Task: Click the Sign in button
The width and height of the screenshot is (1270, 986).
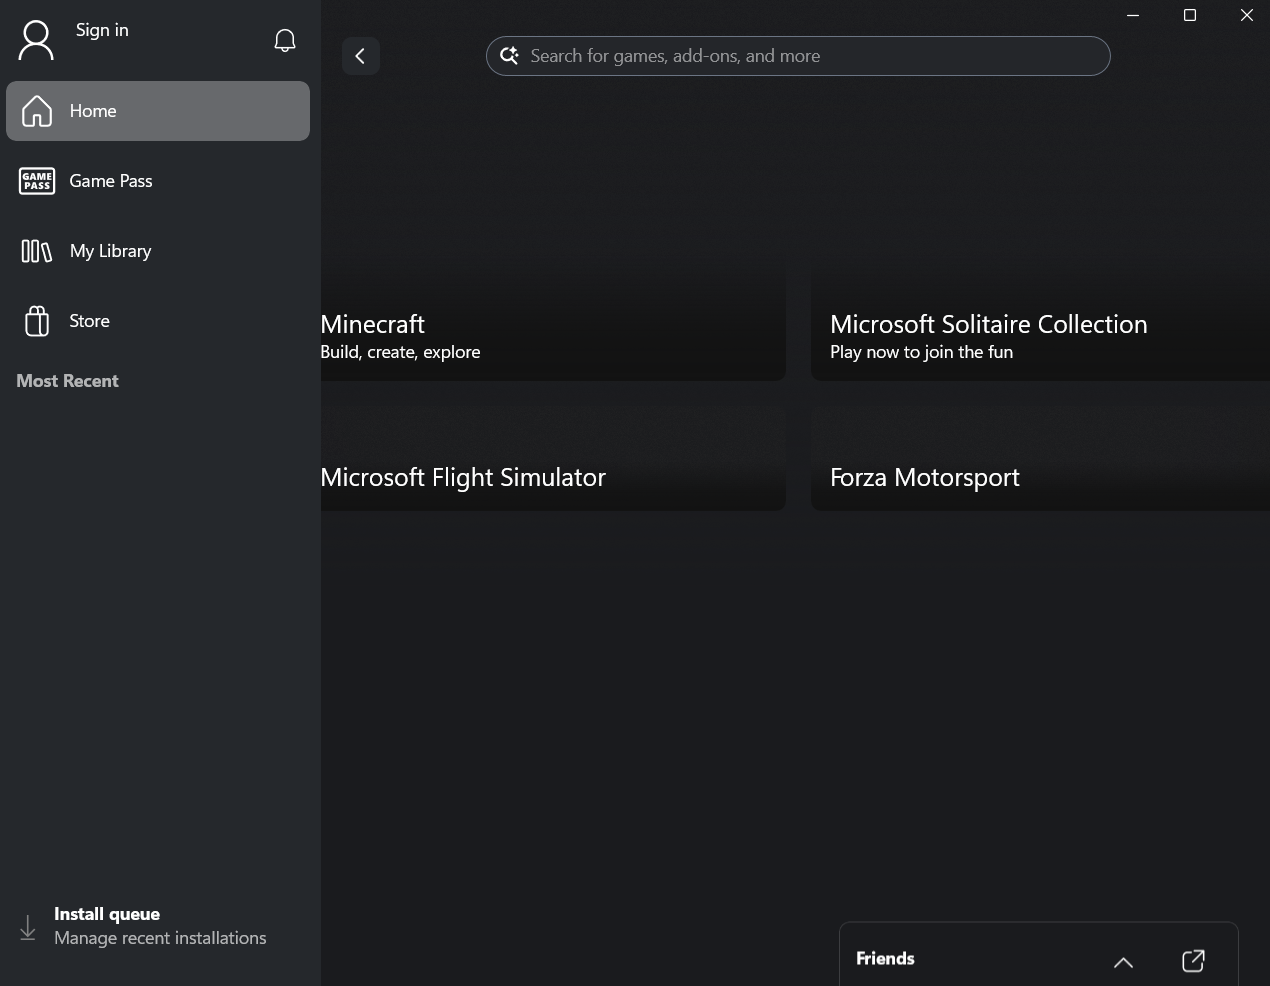Action: pos(101,30)
